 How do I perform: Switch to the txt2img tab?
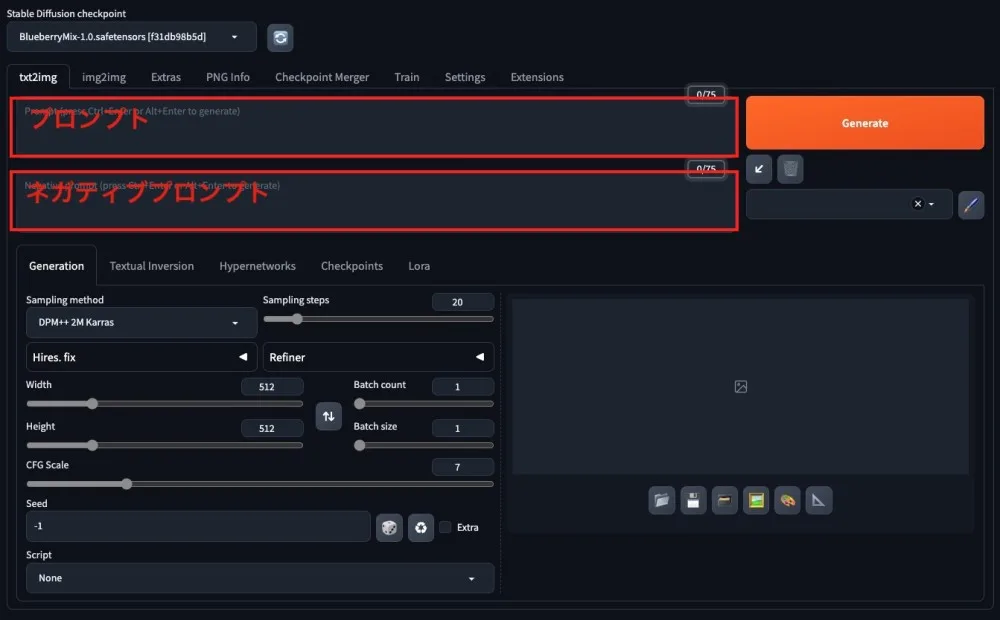pyautogui.click(x=38, y=77)
